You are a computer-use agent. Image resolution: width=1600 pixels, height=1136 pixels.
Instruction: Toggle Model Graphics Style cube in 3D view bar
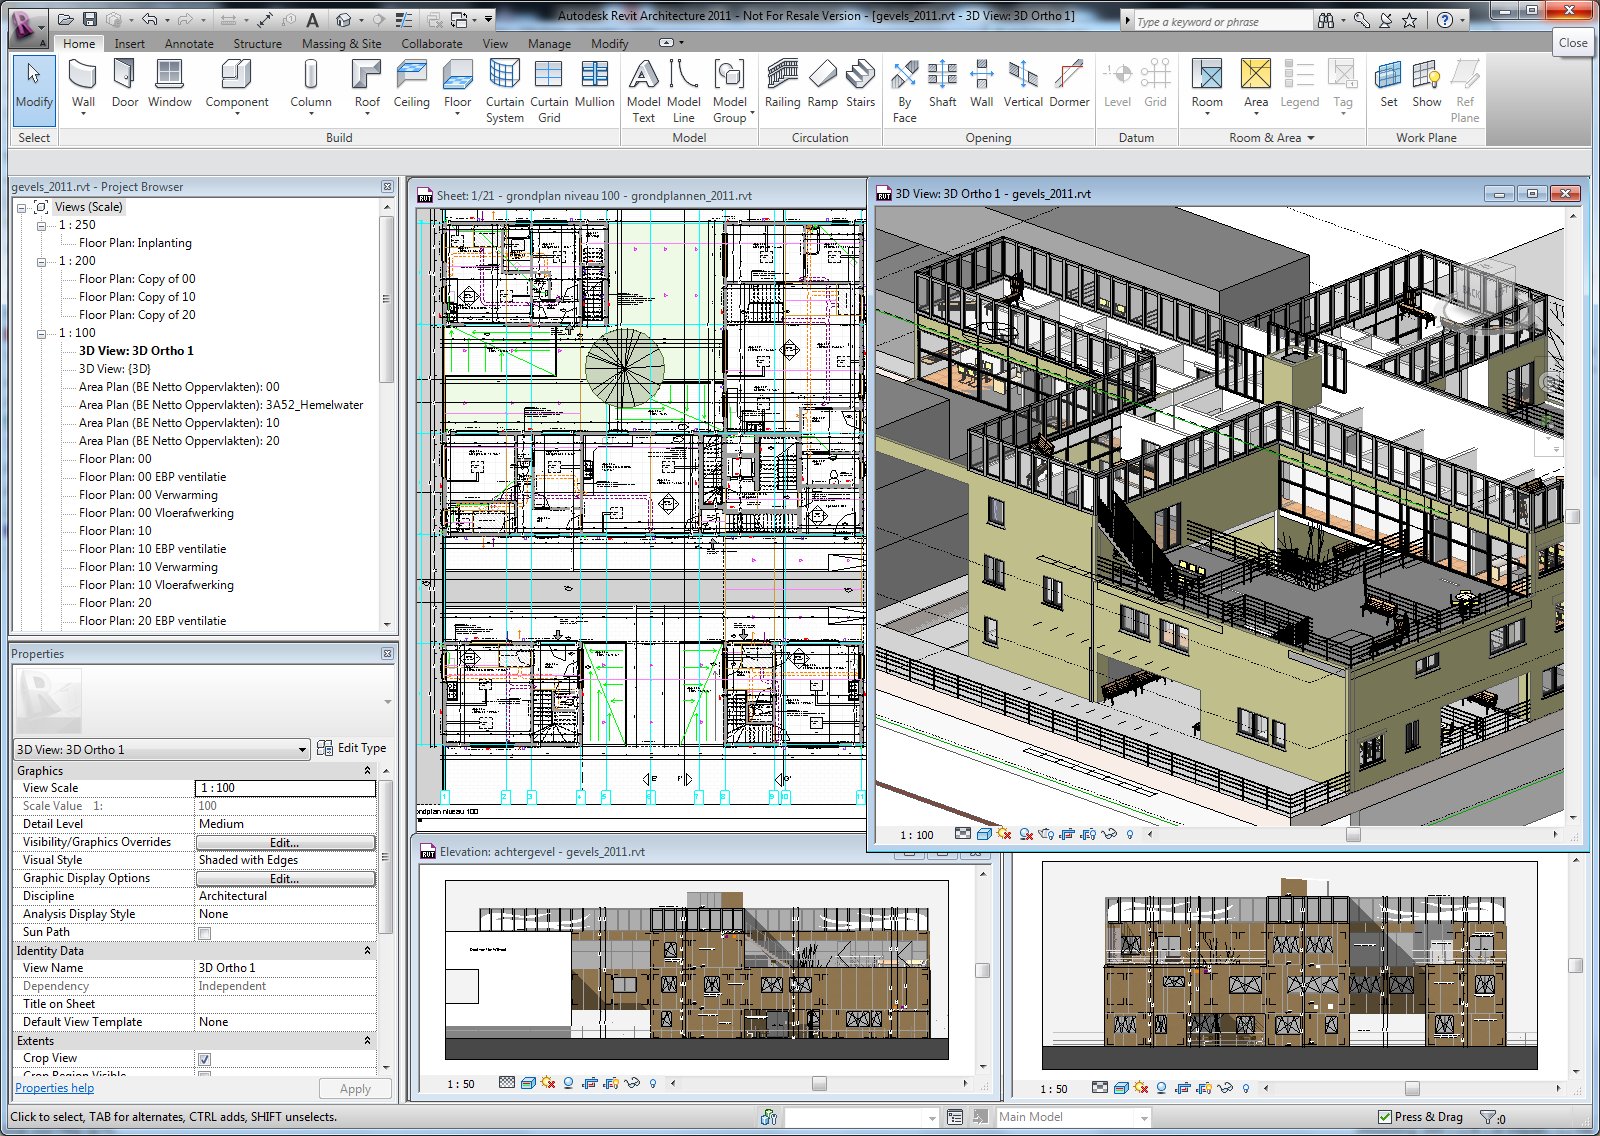tap(983, 834)
